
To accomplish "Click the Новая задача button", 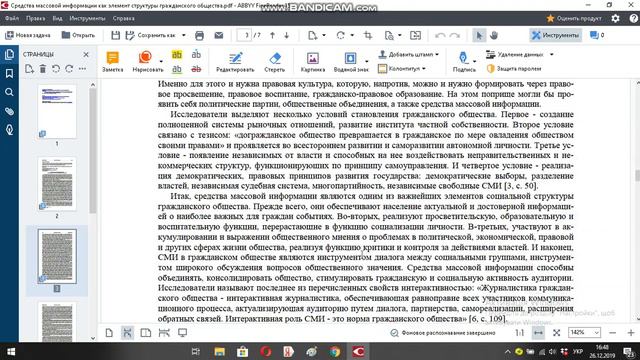I will 27,36.
